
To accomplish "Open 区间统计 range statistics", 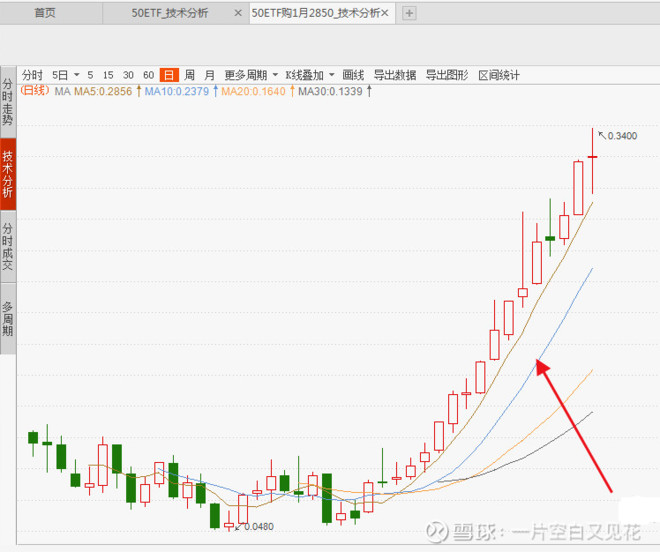I will point(499,75).
